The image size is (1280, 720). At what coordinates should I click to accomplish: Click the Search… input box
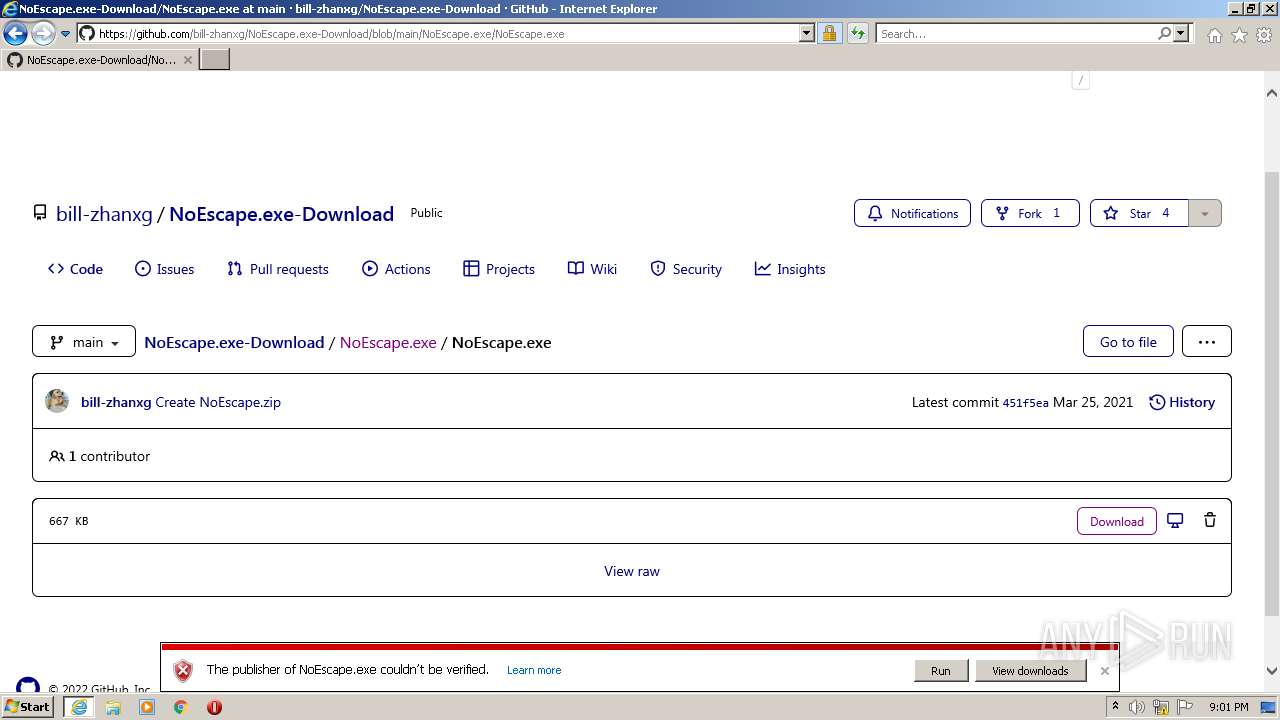pyautogui.click(x=1016, y=33)
